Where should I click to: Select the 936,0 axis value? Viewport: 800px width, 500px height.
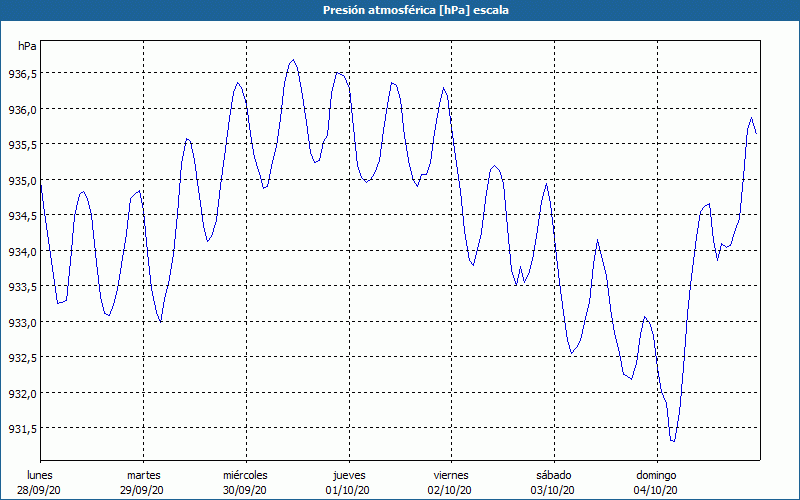click(x=22, y=110)
